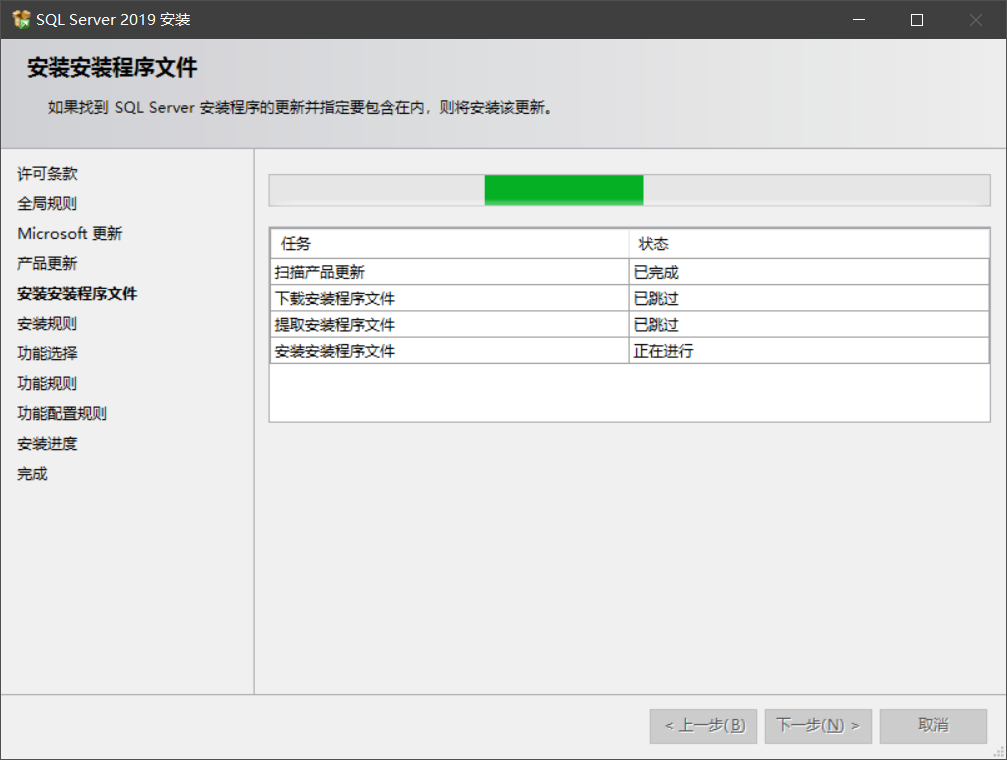This screenshot has width=1007, height=760.
Task: Select 完成 step in sidebar
Action: tap(33, 474)
